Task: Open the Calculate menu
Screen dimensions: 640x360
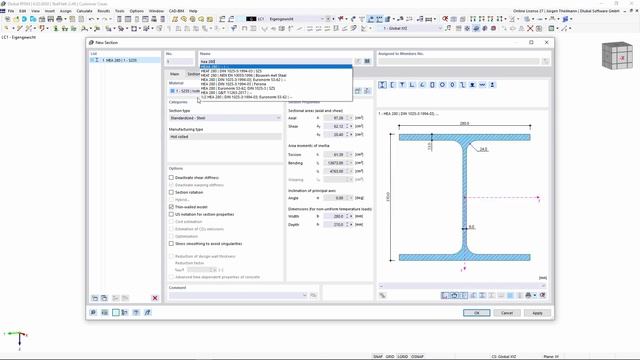Action: (x=84, y=11)
